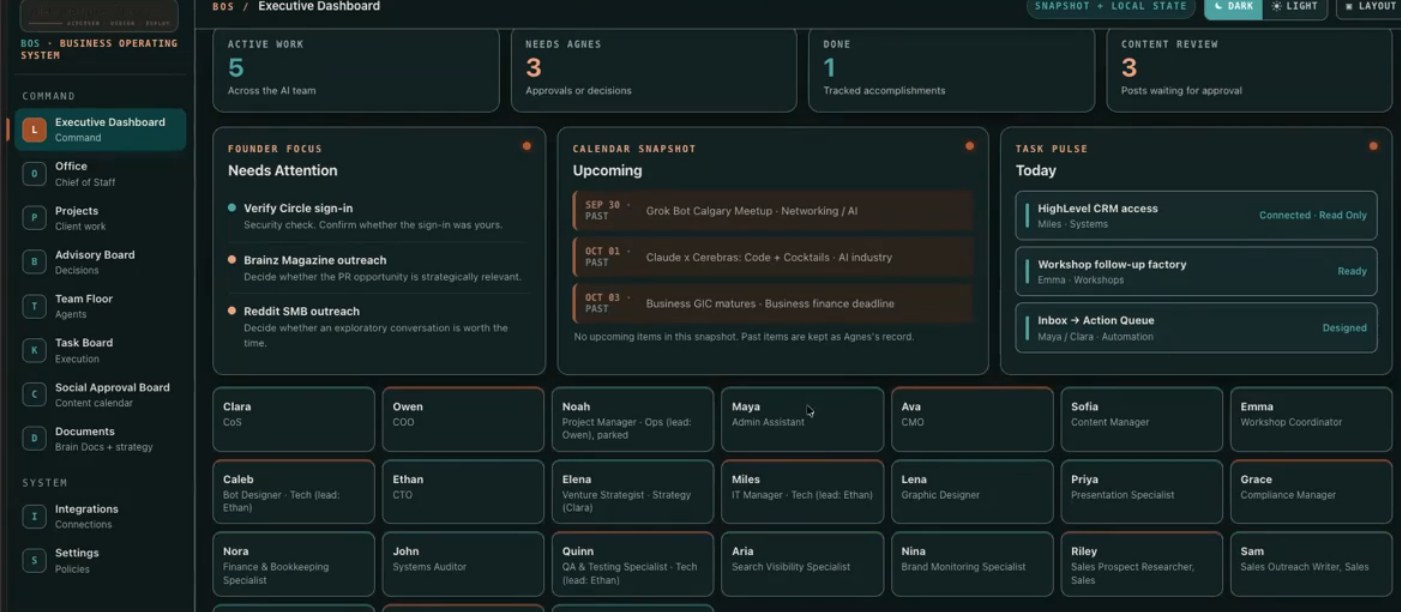The image size is (1401, 612).
Task: Select Claude x Cerebras Code + Cocktails event
Action: 772,257
